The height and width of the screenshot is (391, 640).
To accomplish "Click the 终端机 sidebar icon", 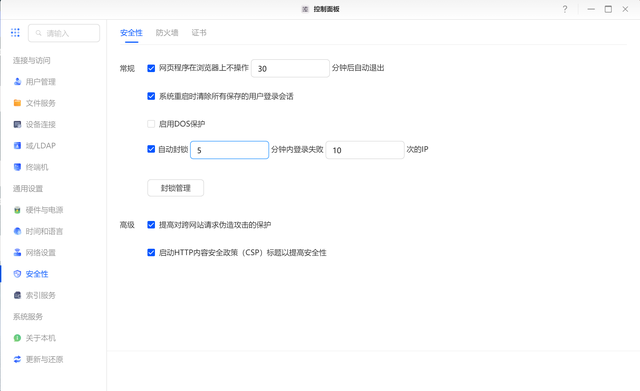I will [17, 167].
